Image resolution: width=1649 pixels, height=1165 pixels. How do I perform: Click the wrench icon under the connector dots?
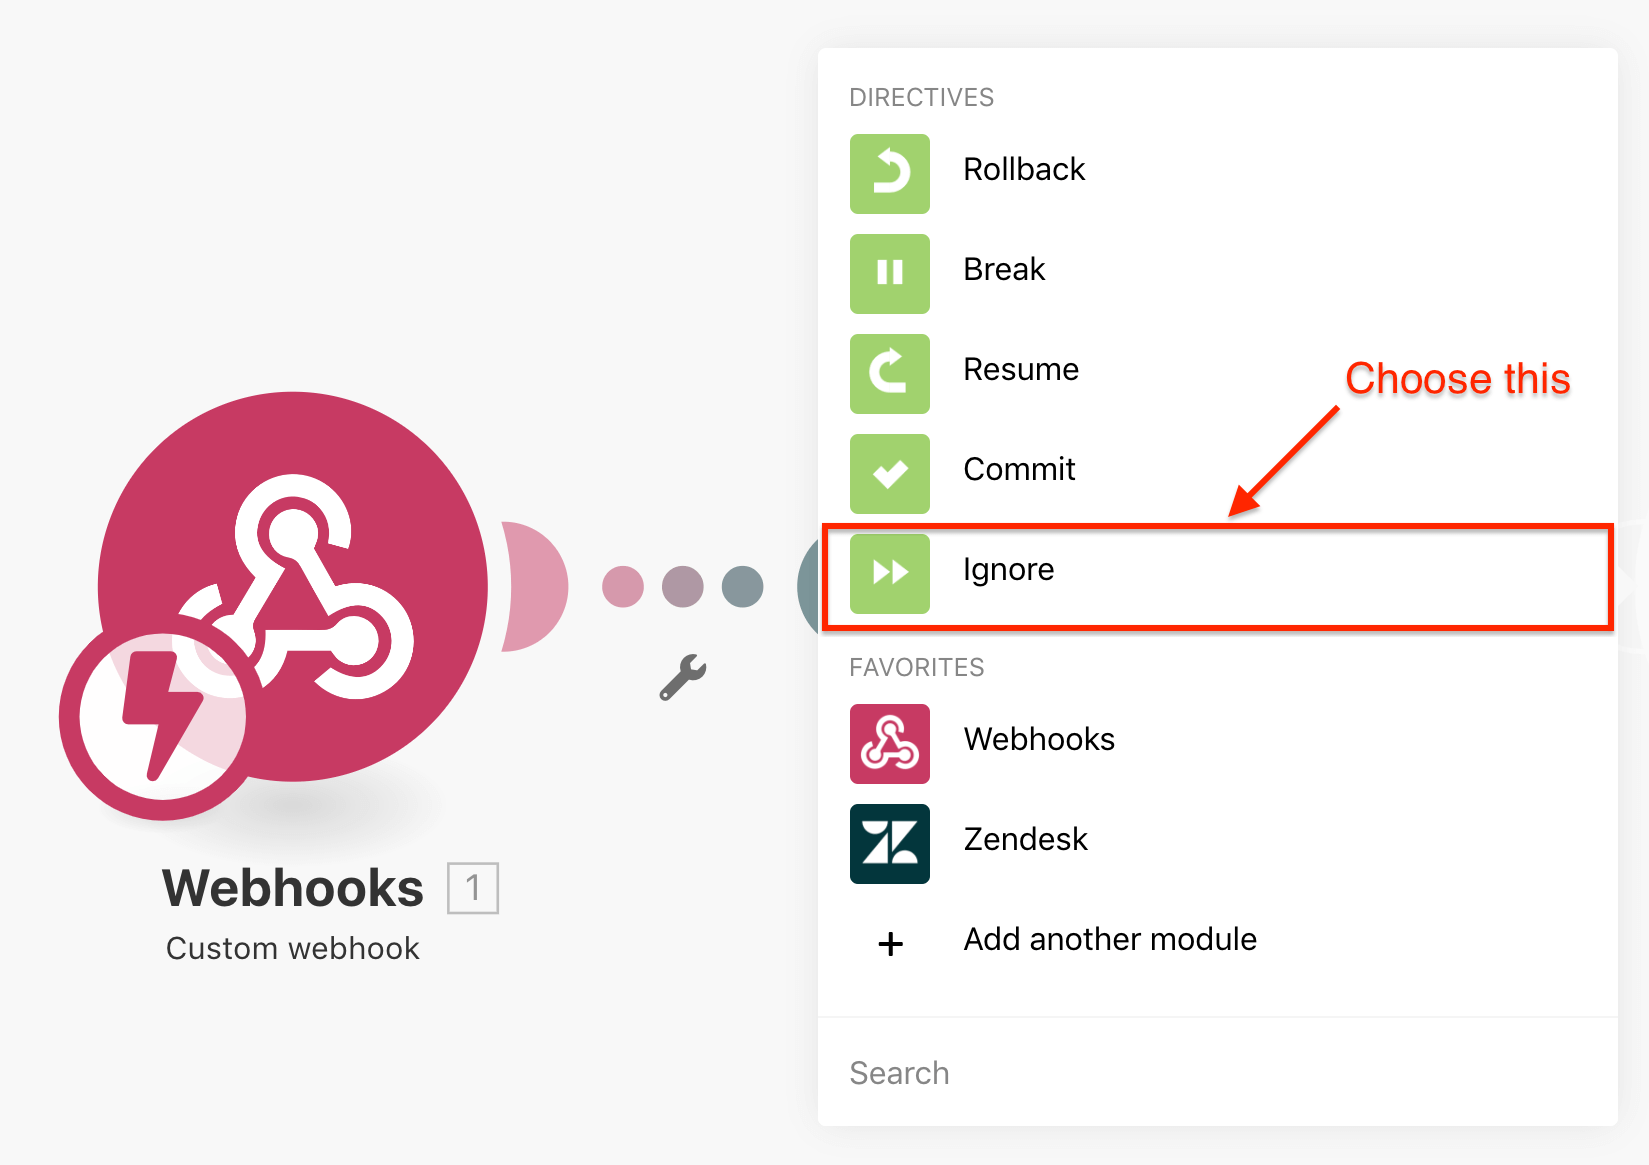coord(683,677)
